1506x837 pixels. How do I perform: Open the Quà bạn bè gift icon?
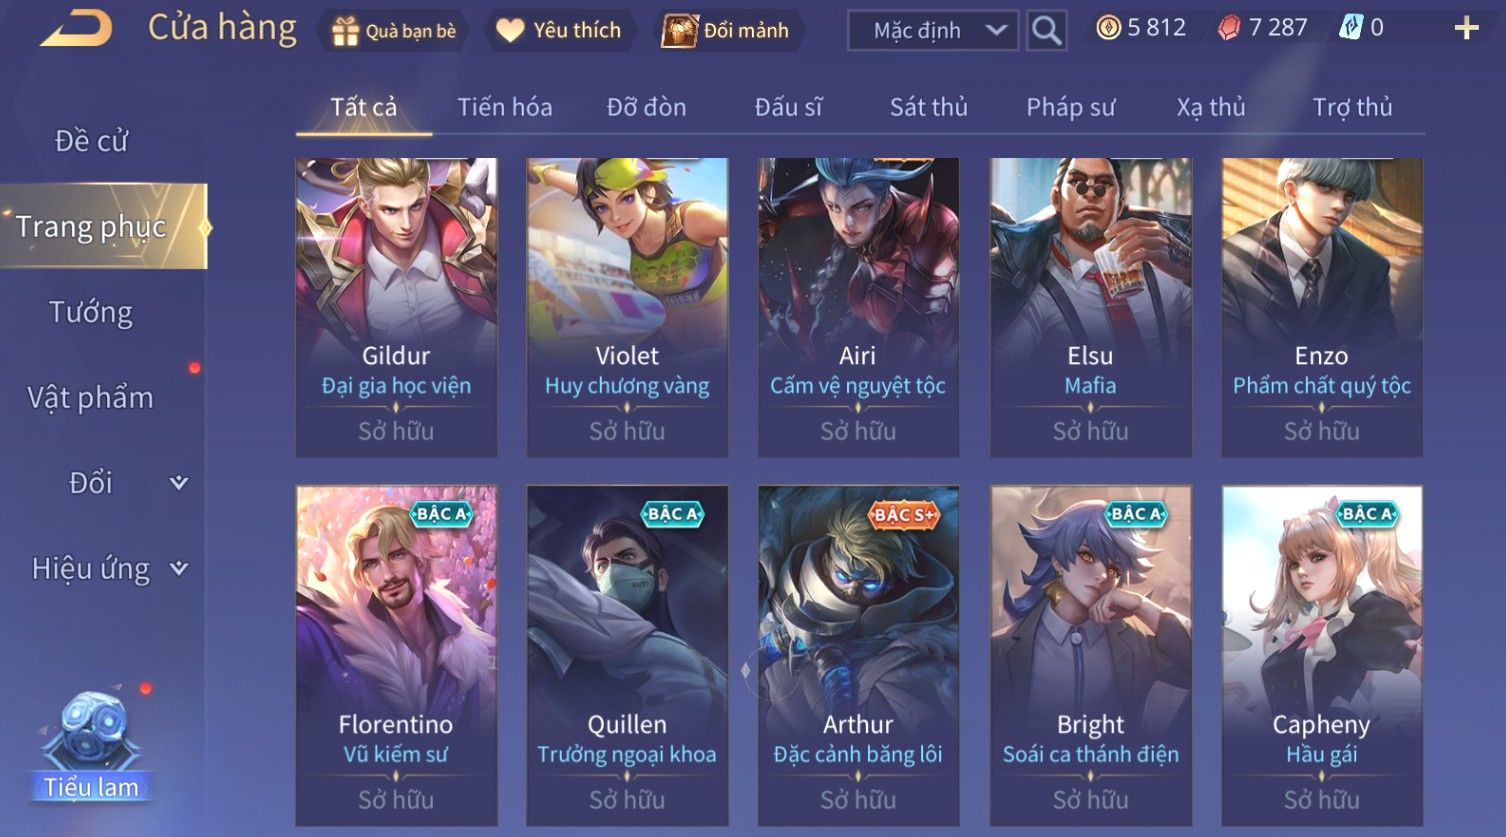(345, 31)
